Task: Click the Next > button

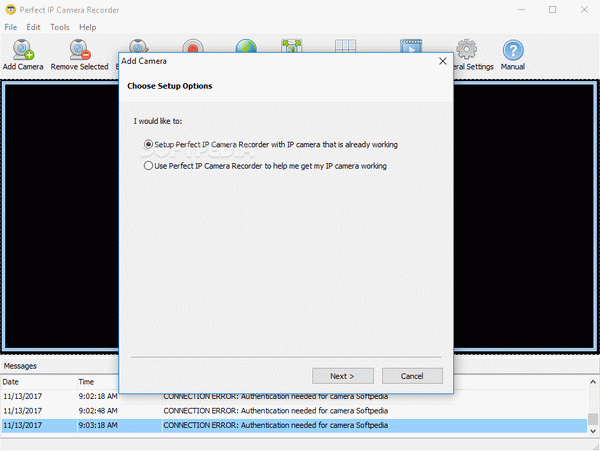Action: click(x=343, y=376)
